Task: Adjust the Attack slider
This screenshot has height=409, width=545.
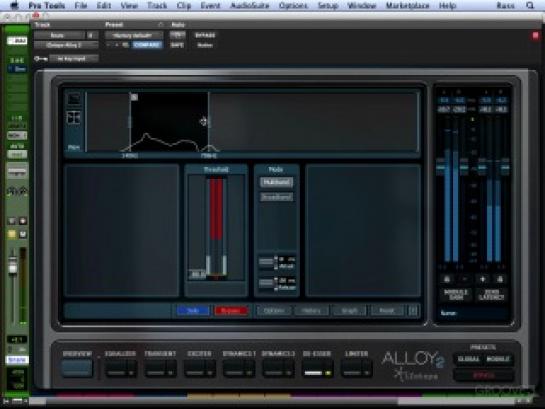Action: [x=267, y=262]
